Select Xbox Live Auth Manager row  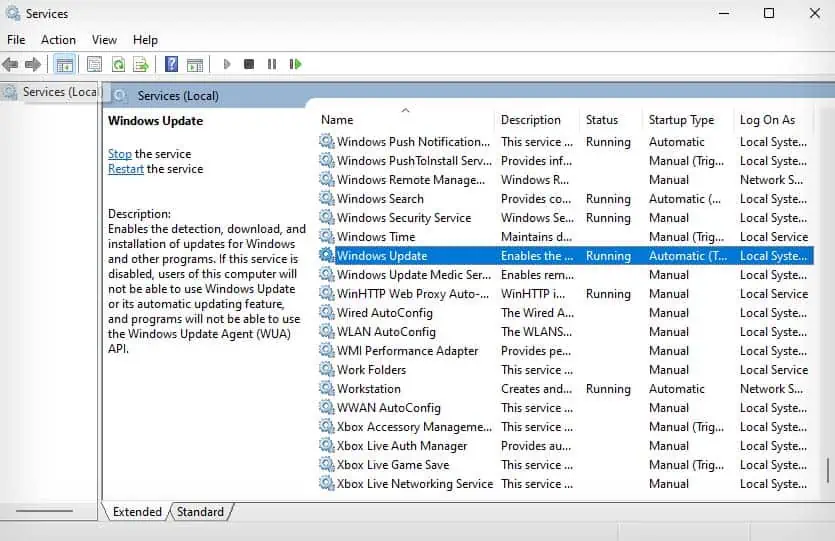click(x=566, y=446)
